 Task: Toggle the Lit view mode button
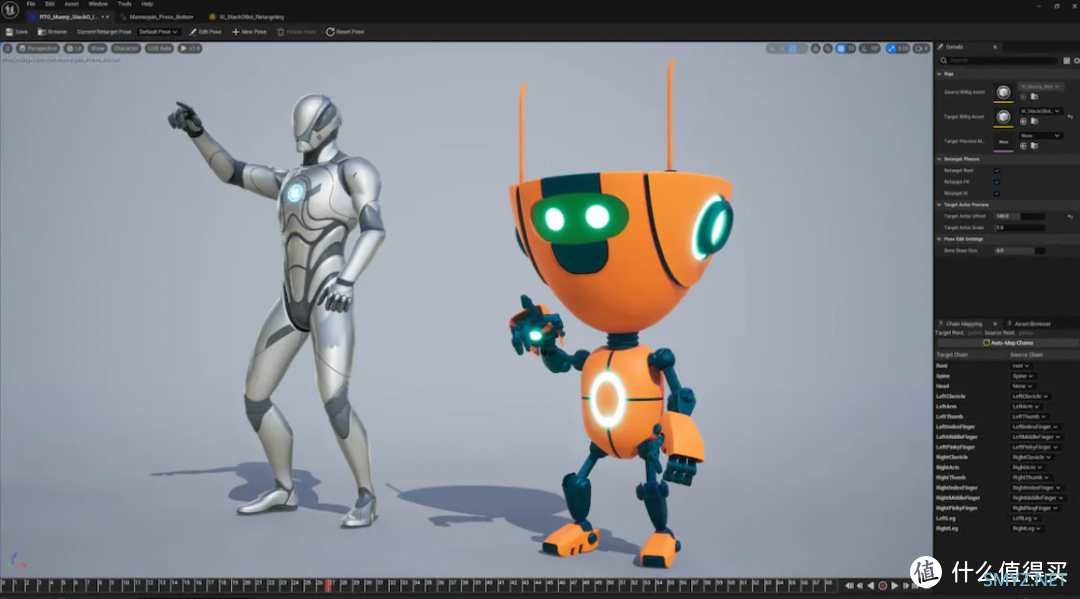74,48
